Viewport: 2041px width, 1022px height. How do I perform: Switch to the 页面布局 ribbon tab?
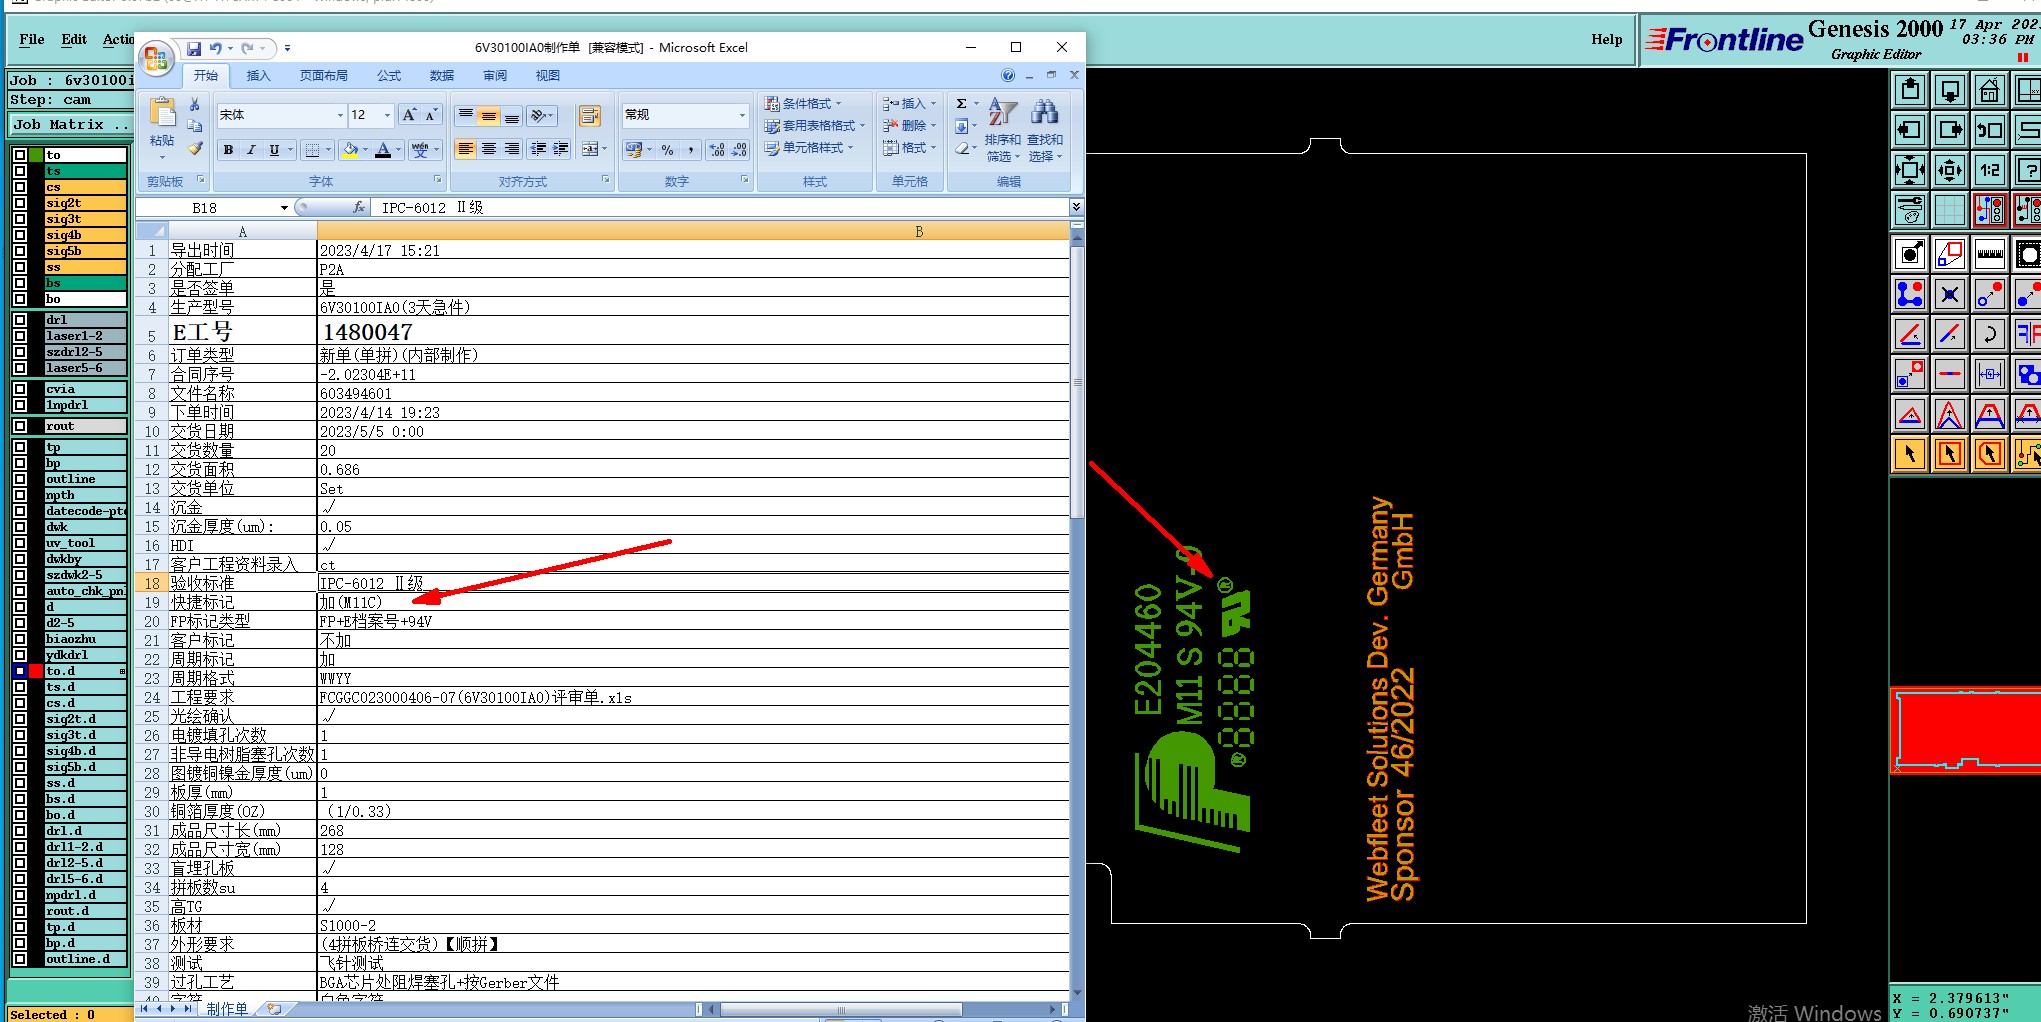tap(324, 76)
